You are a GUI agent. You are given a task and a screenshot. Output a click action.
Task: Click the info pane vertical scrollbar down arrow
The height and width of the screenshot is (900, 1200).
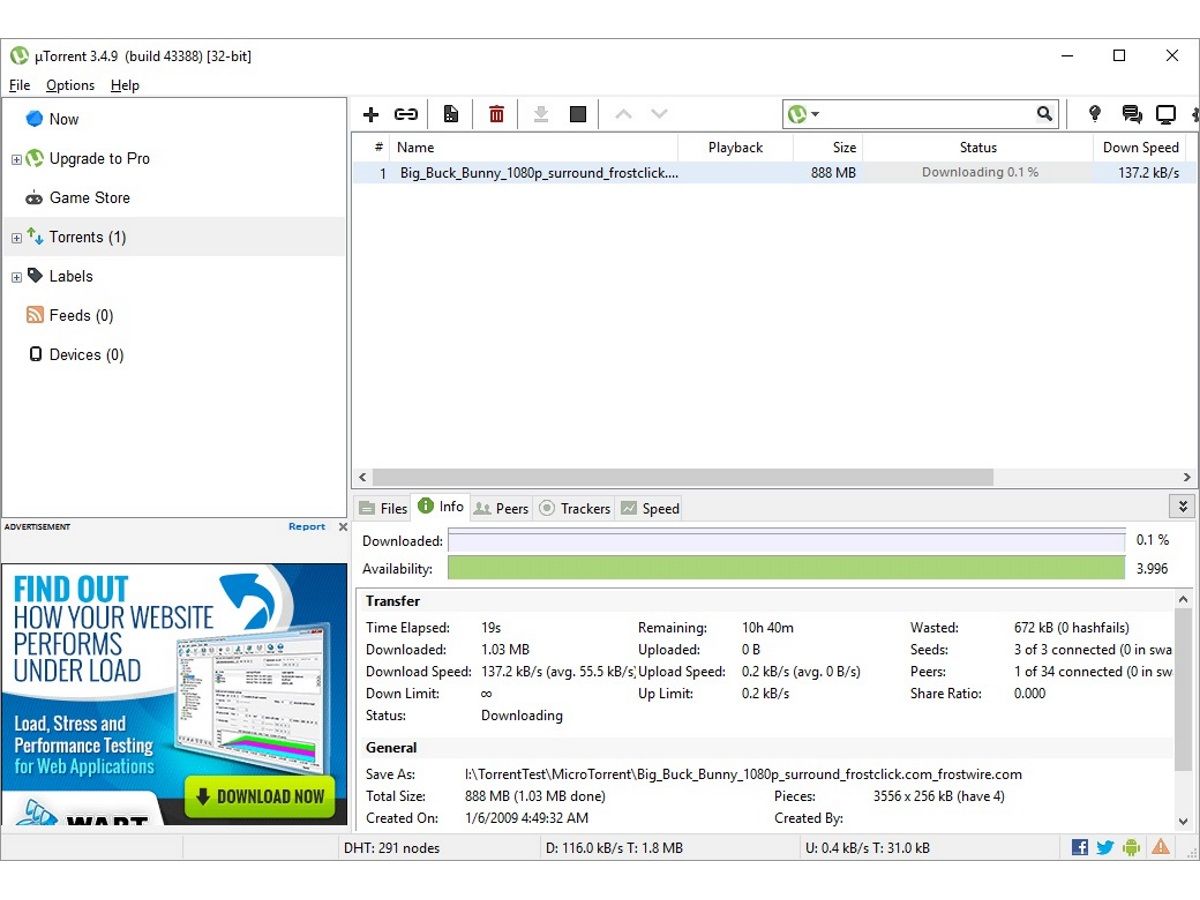tap(1184, 821)
